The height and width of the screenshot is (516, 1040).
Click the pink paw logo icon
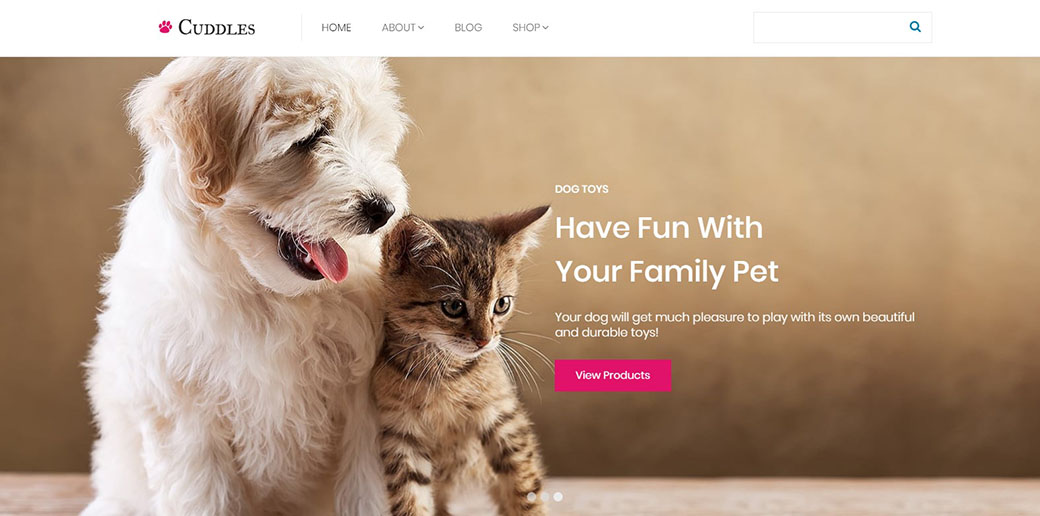tap(165, 27)
